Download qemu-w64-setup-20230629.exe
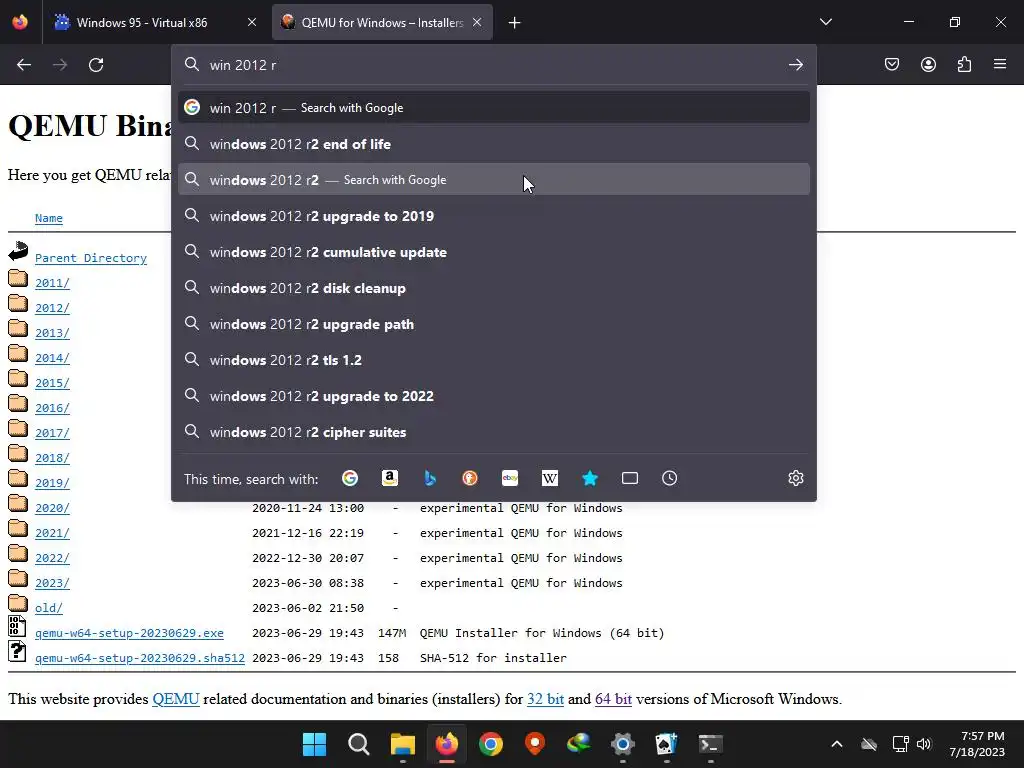Screen dimensions: 1024x768 click(x=129, y=633)
